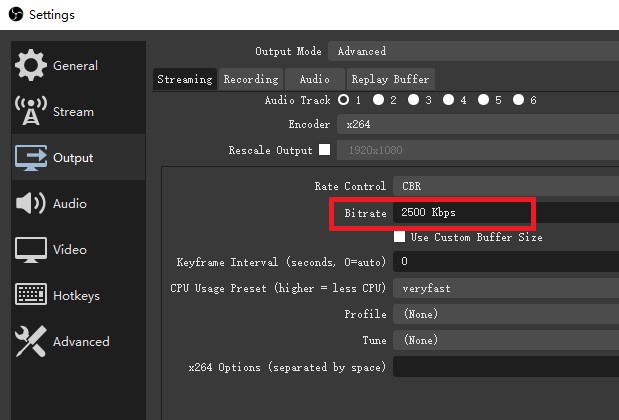Screen dimensions: 619x420
Task: Select audio track 6 radio button
Action: [518, 100]
